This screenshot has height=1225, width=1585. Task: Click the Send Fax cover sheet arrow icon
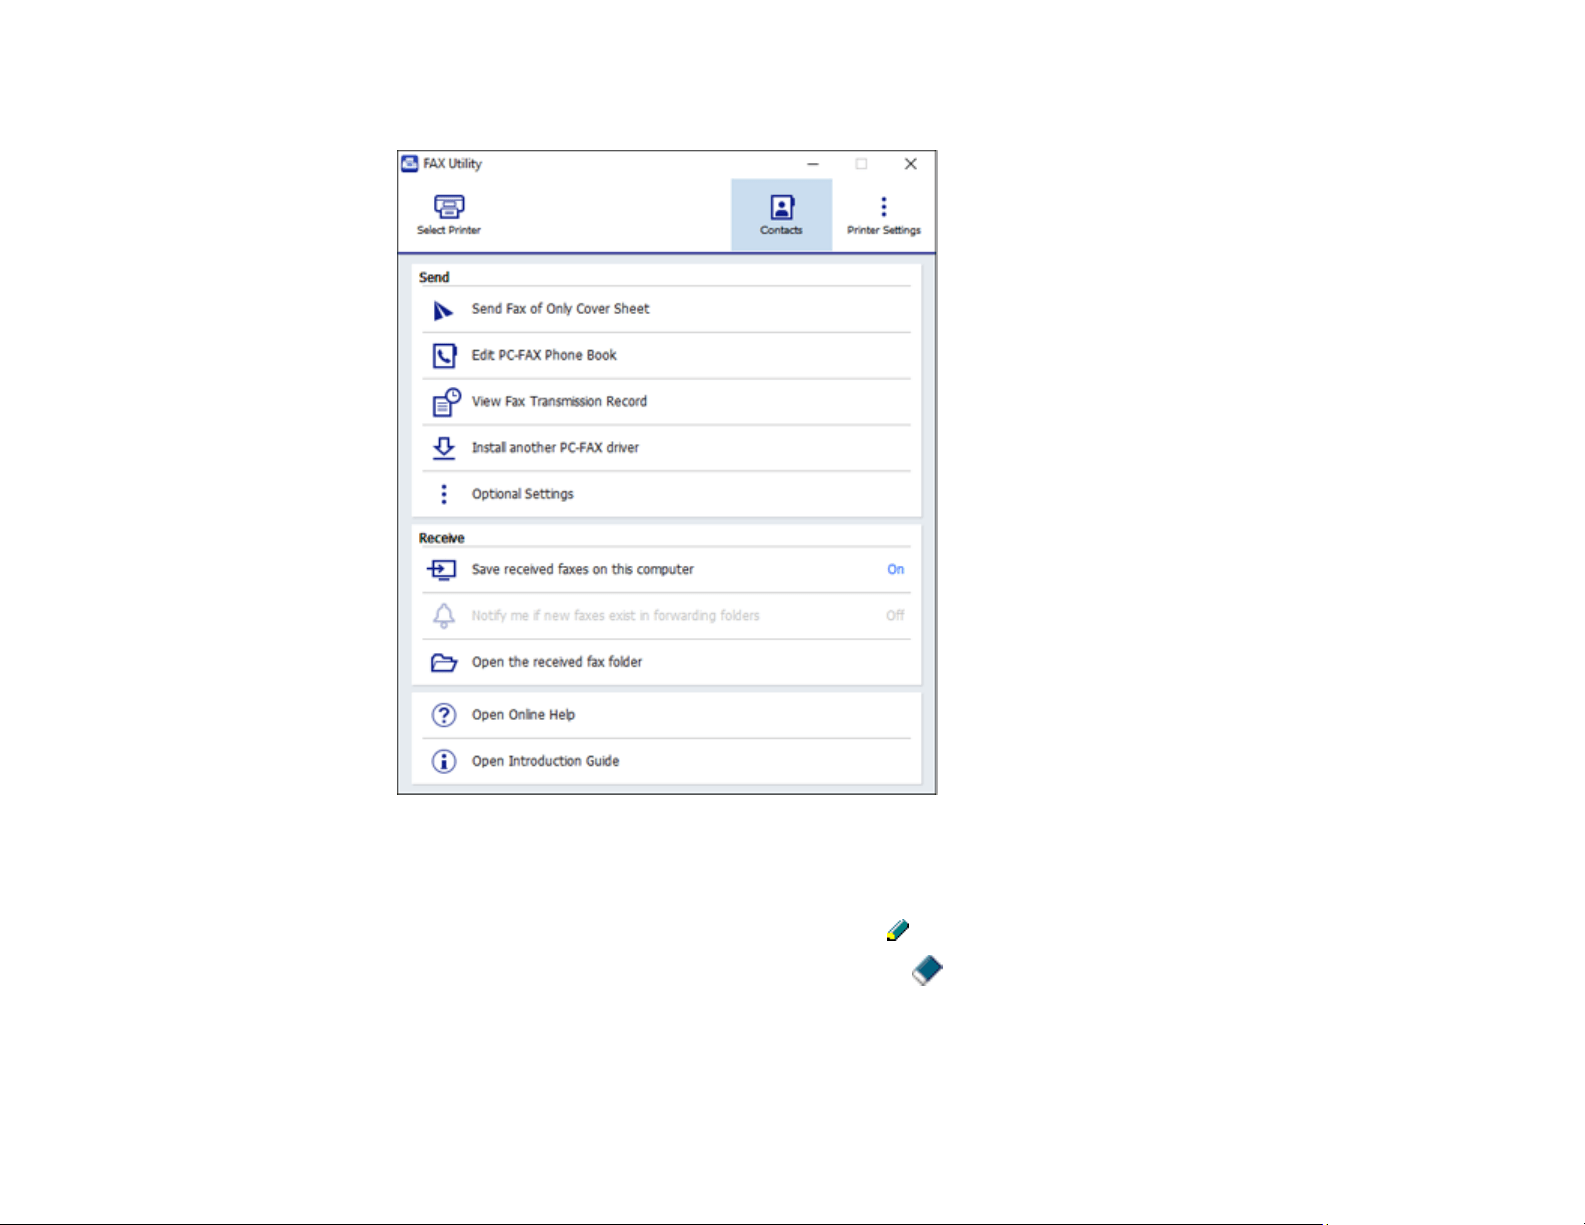coord(443,311)
